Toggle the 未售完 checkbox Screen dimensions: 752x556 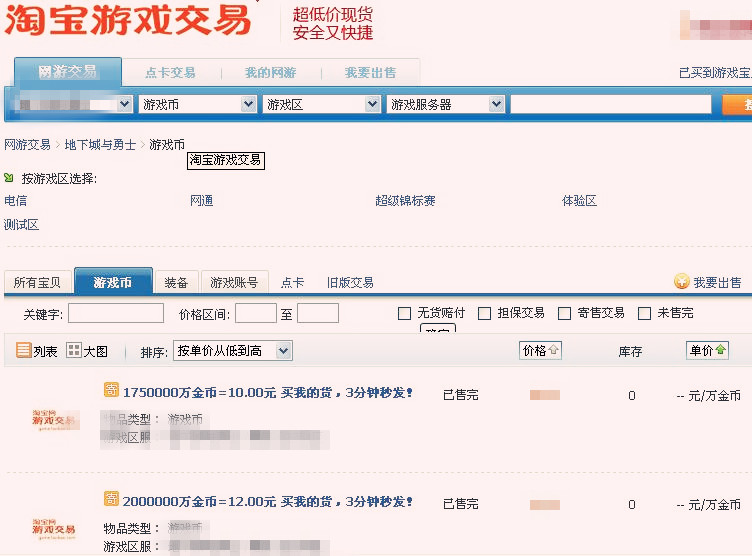(x=645, y=314)
